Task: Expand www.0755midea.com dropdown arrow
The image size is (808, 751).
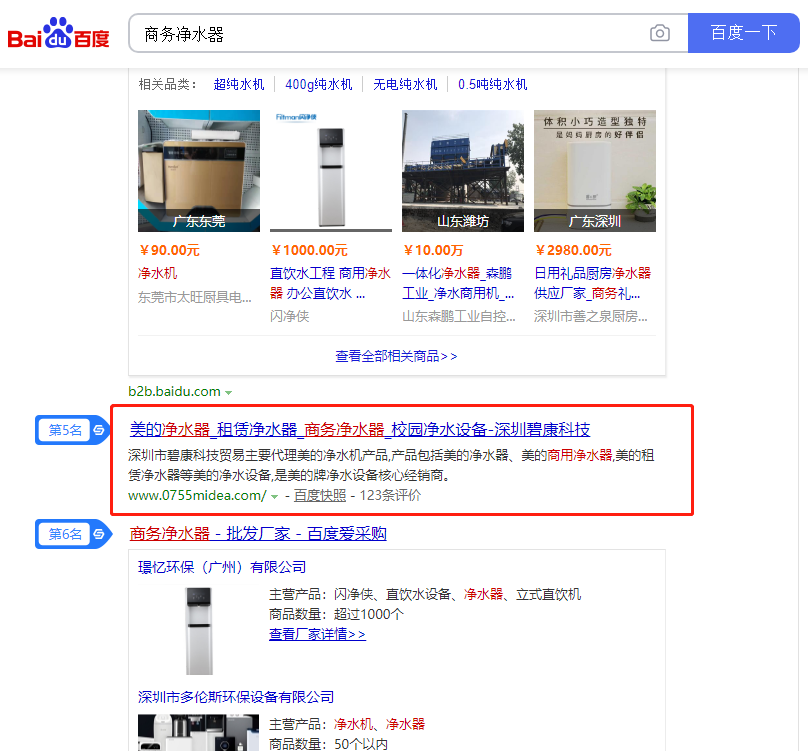Action: point(275,497)
